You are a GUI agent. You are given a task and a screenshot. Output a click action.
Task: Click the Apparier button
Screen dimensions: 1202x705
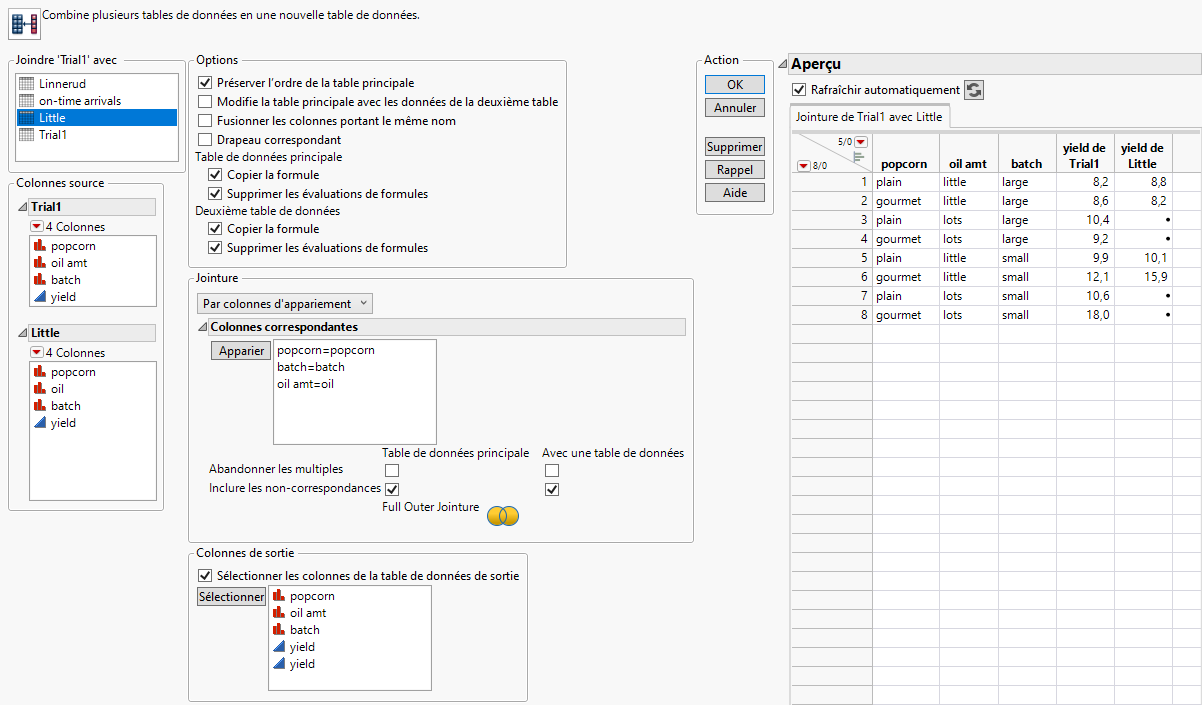[x=240, y=351]
